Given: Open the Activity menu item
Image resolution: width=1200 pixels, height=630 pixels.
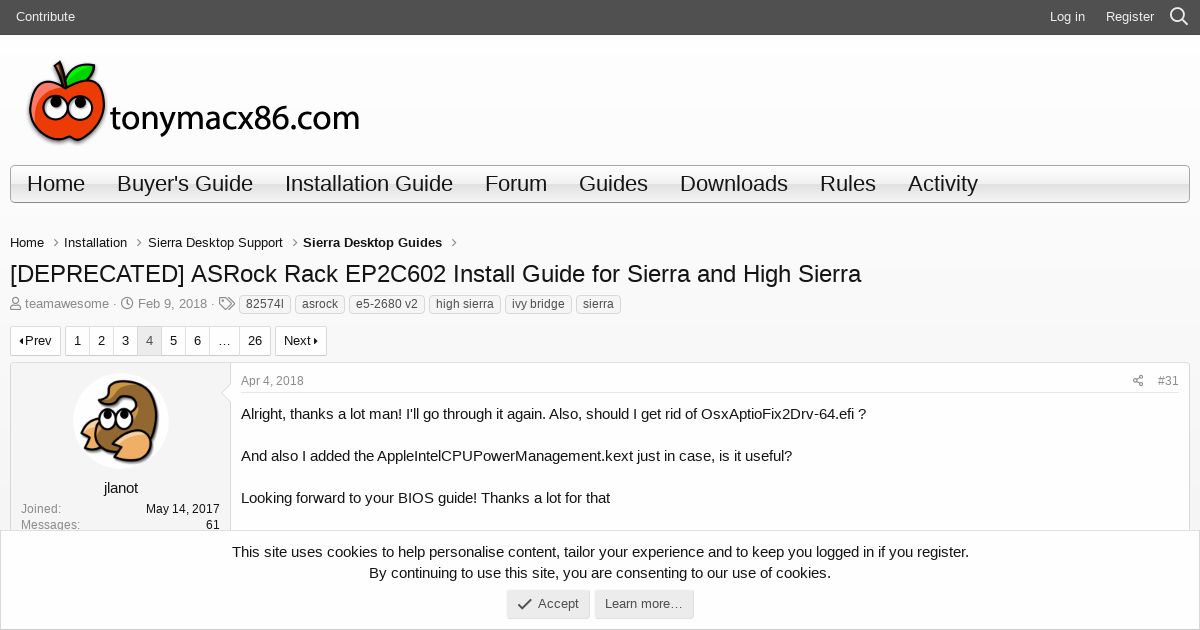Looking at the screenshot, I should pyautogui.click(x=943, y=184).
